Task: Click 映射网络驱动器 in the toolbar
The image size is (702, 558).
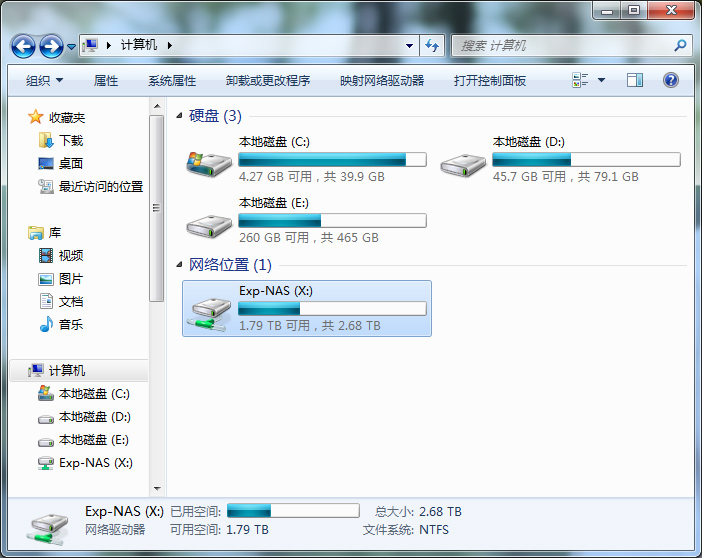Action: coord(382,80)
